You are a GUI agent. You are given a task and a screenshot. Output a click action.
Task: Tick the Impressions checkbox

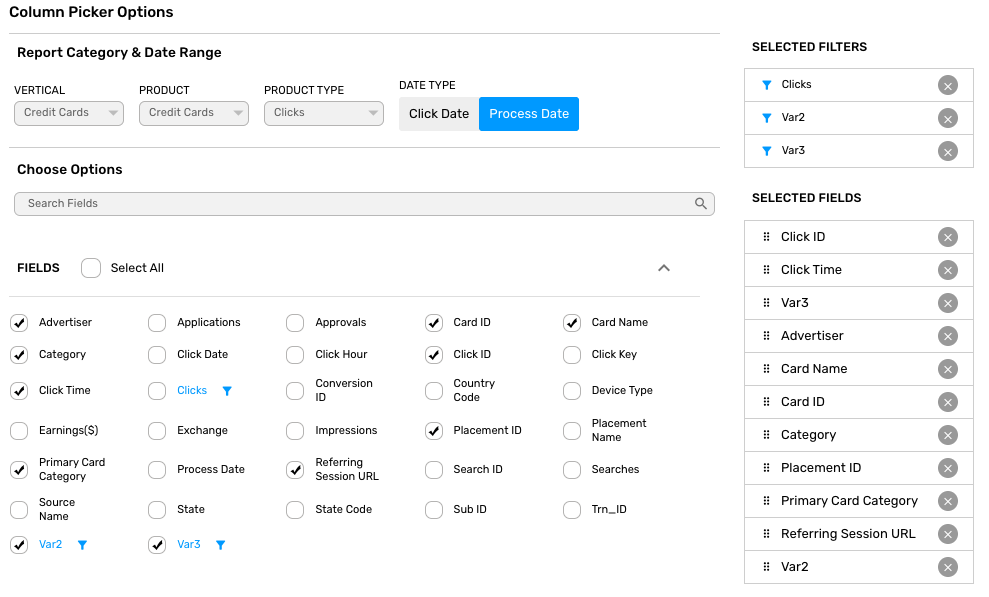[295, 431]
